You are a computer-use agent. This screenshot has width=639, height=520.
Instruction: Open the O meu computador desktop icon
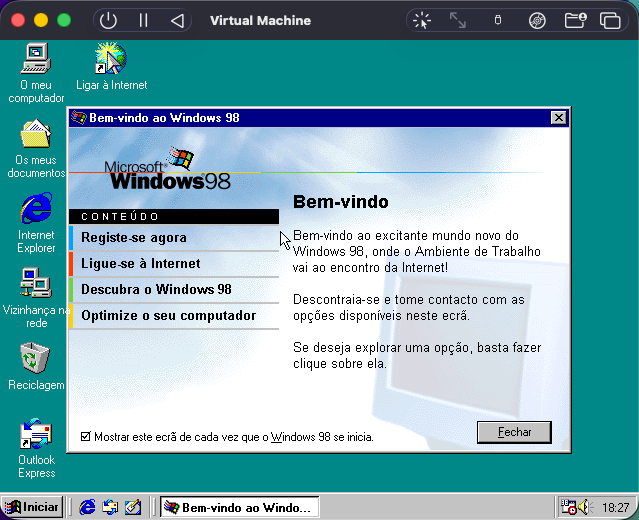[x=36, y=61]
